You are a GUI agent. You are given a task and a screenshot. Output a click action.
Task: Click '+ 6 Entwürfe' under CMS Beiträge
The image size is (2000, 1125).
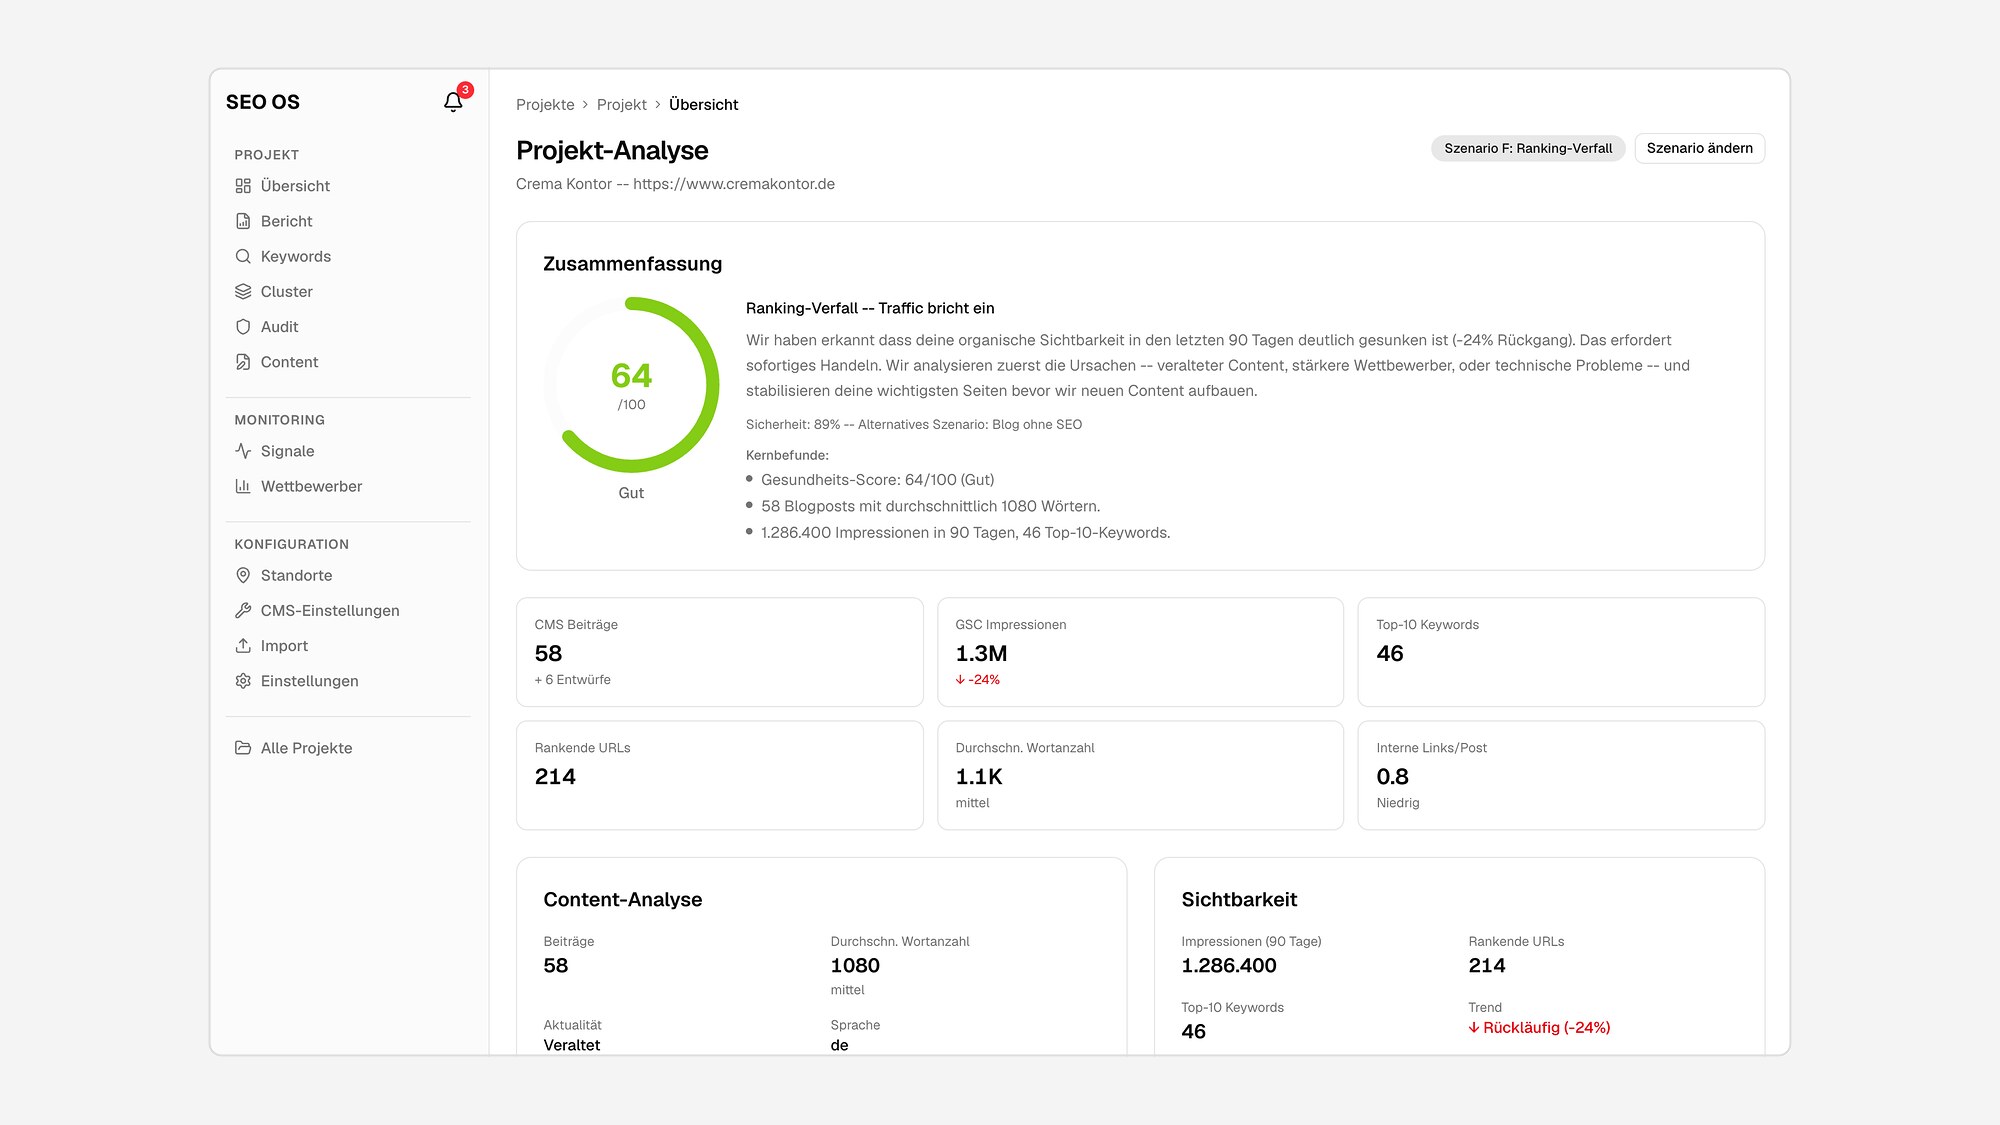click(x=572, y=679)
